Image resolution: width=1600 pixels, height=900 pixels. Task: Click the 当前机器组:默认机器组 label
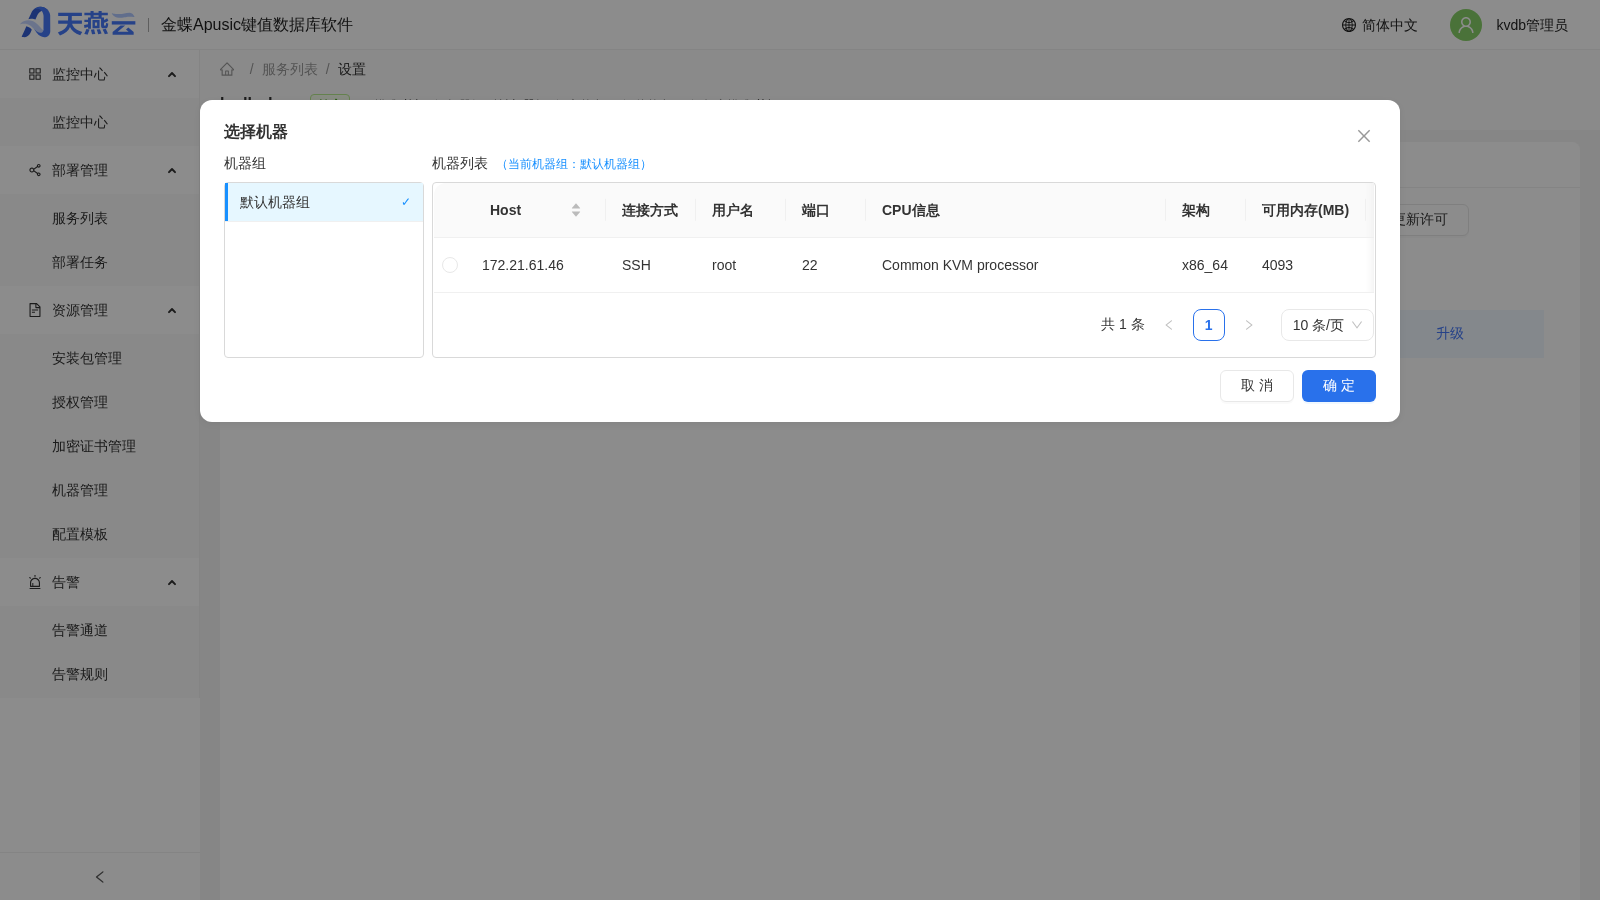click(574, 164)
